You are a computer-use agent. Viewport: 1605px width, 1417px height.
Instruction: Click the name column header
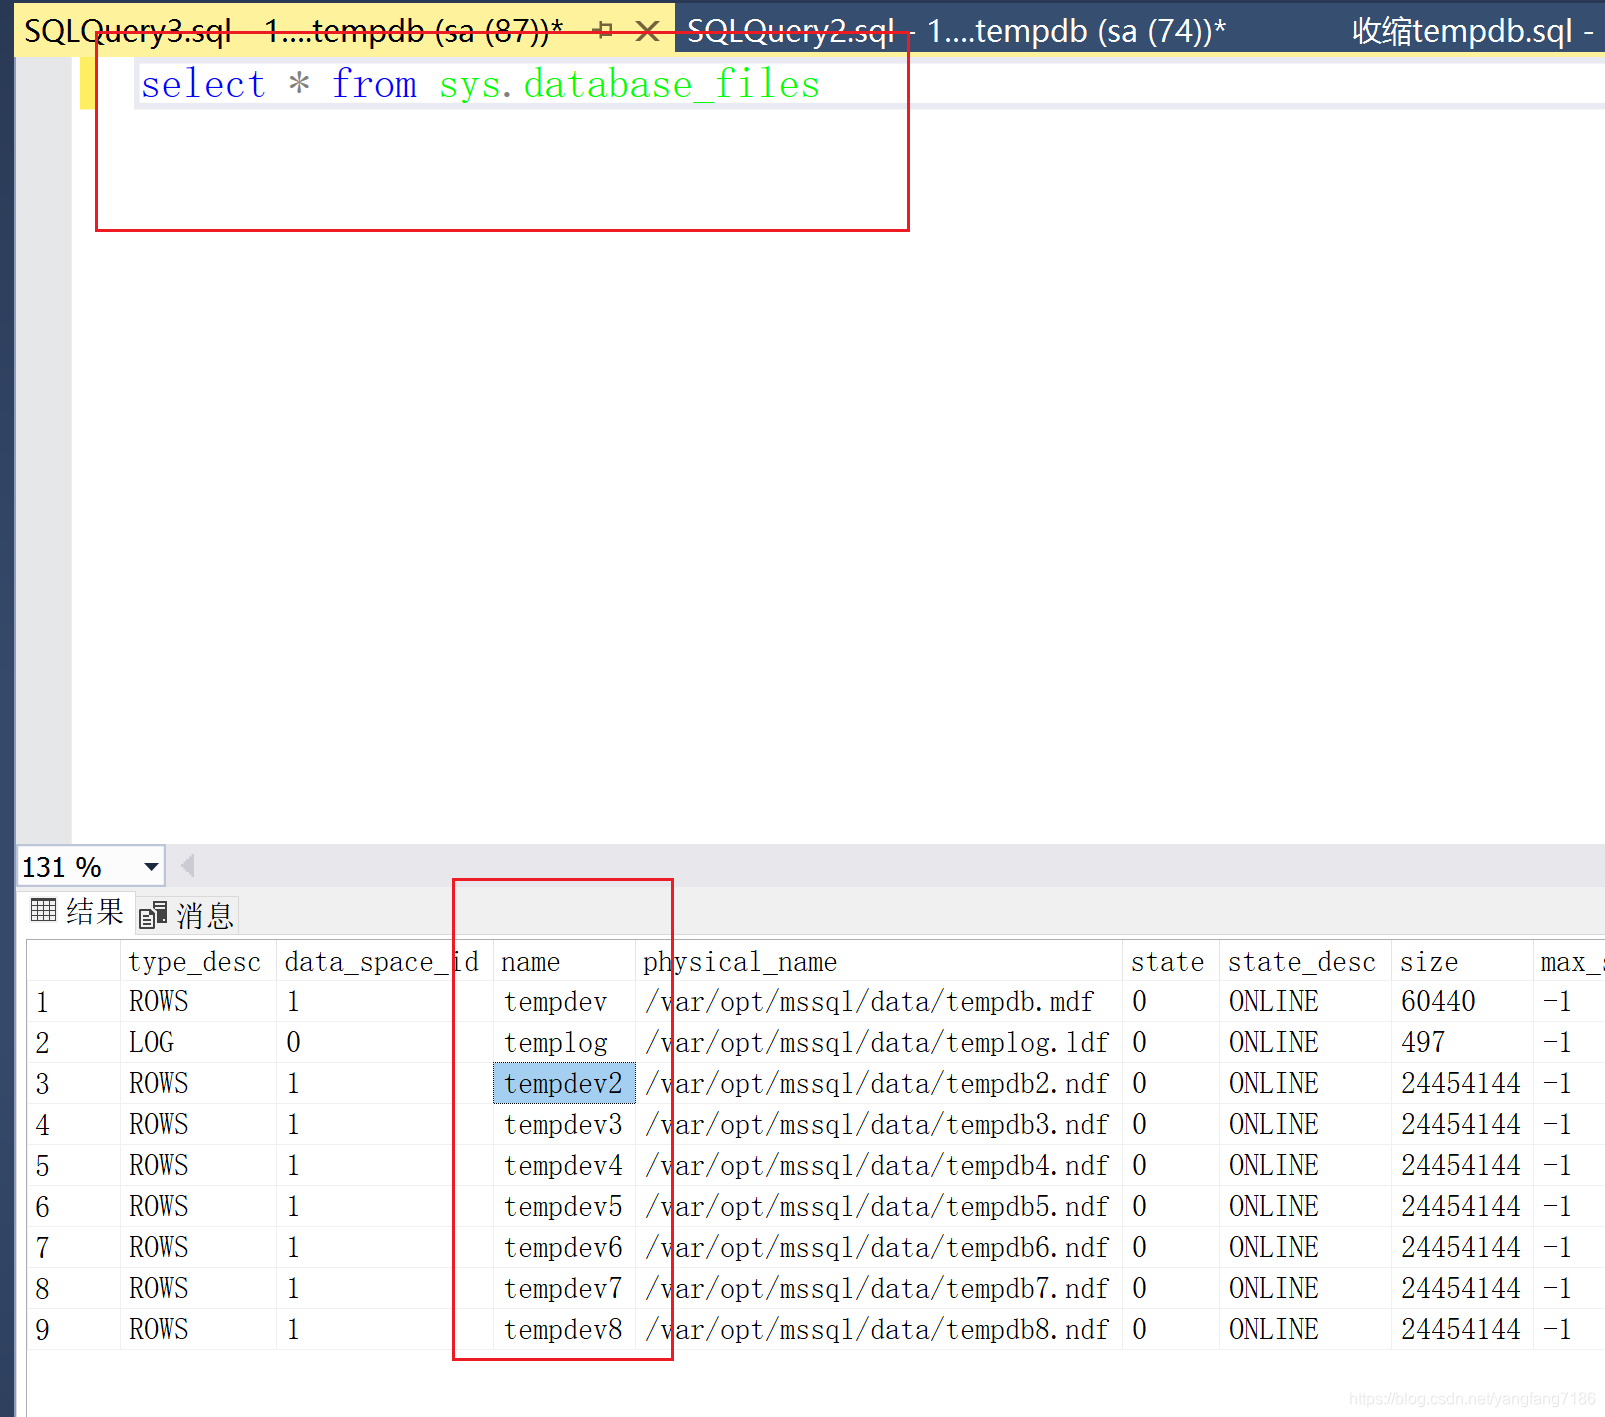[x=530, y=961]
